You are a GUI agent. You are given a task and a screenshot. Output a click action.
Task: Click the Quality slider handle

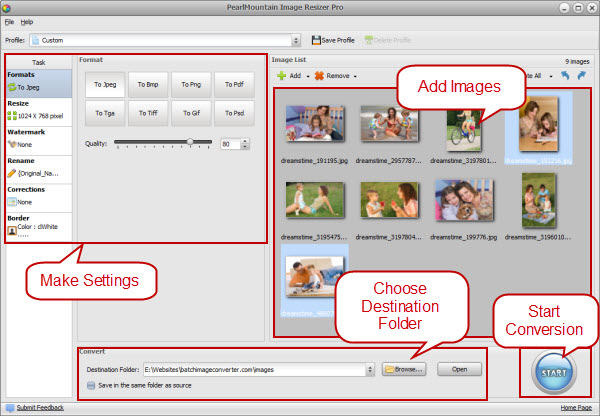(190, 142)
